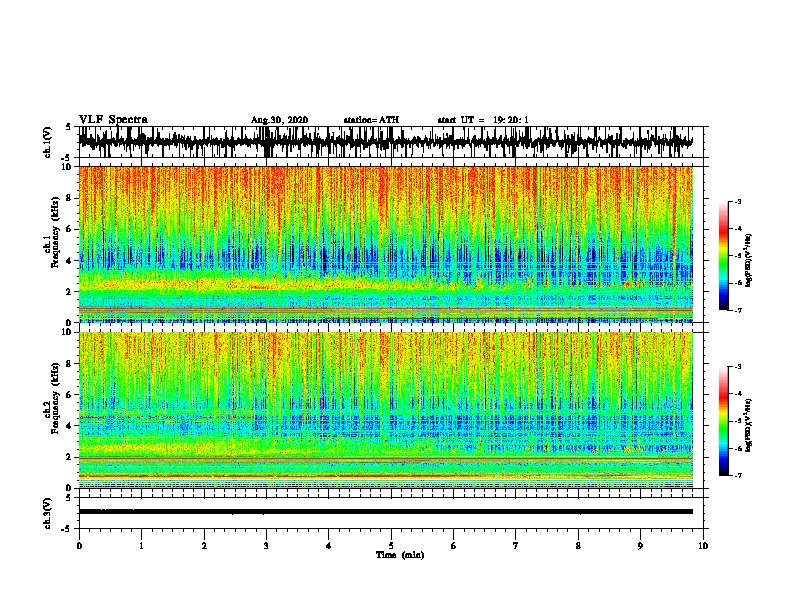Screen dimensions: 792x612
Task: Click the "start UT = 19:20: 1" text
Action: pos(483,120)
